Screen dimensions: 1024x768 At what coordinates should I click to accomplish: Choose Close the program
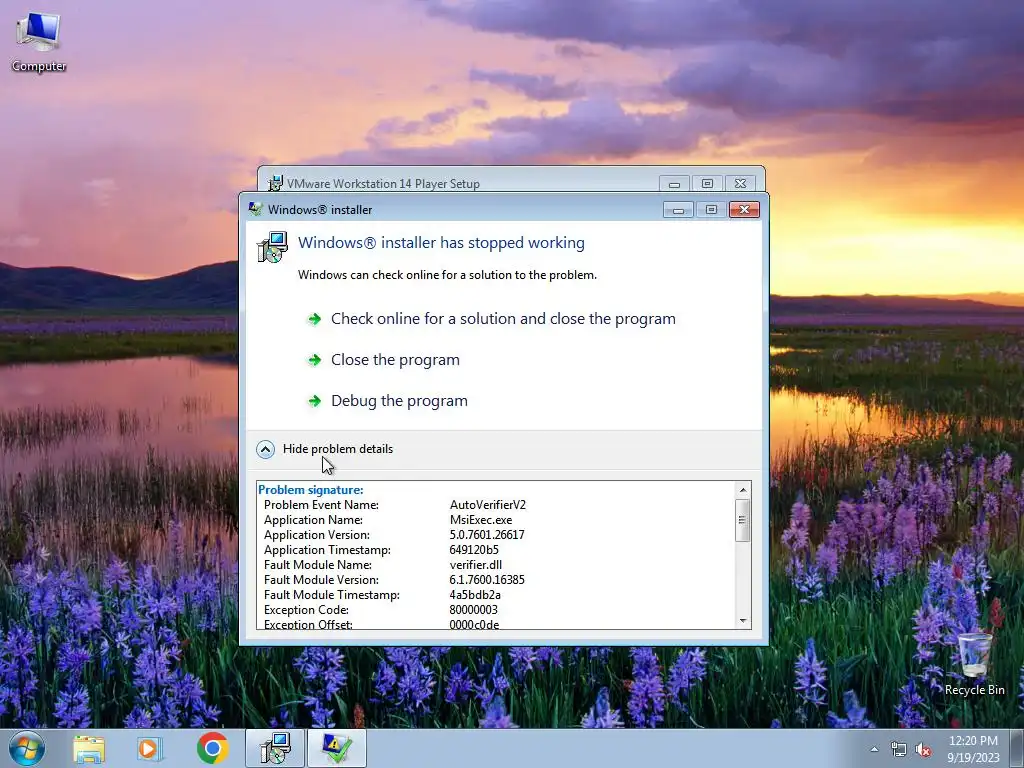coord(395,360)
